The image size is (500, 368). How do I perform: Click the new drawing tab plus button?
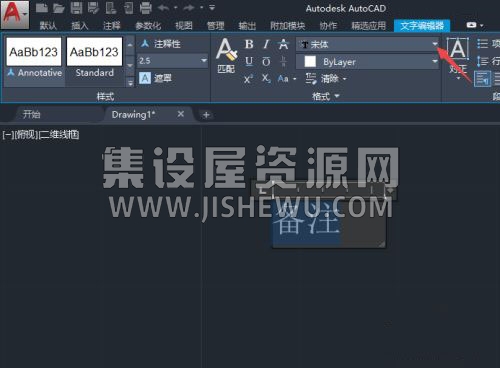click(x=206, y=115)
